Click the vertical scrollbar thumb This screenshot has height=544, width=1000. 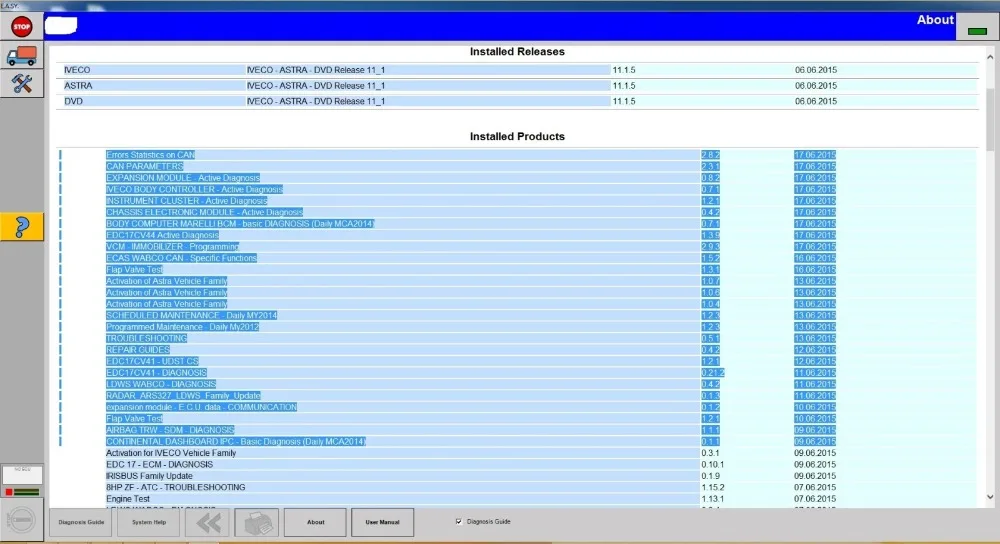click(990, 118)
